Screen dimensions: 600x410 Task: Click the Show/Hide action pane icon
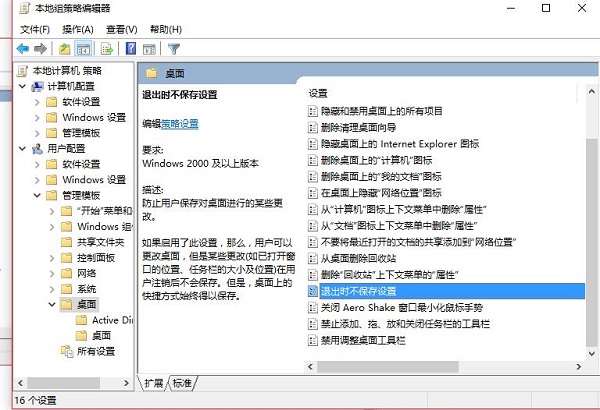coord(148,48)
